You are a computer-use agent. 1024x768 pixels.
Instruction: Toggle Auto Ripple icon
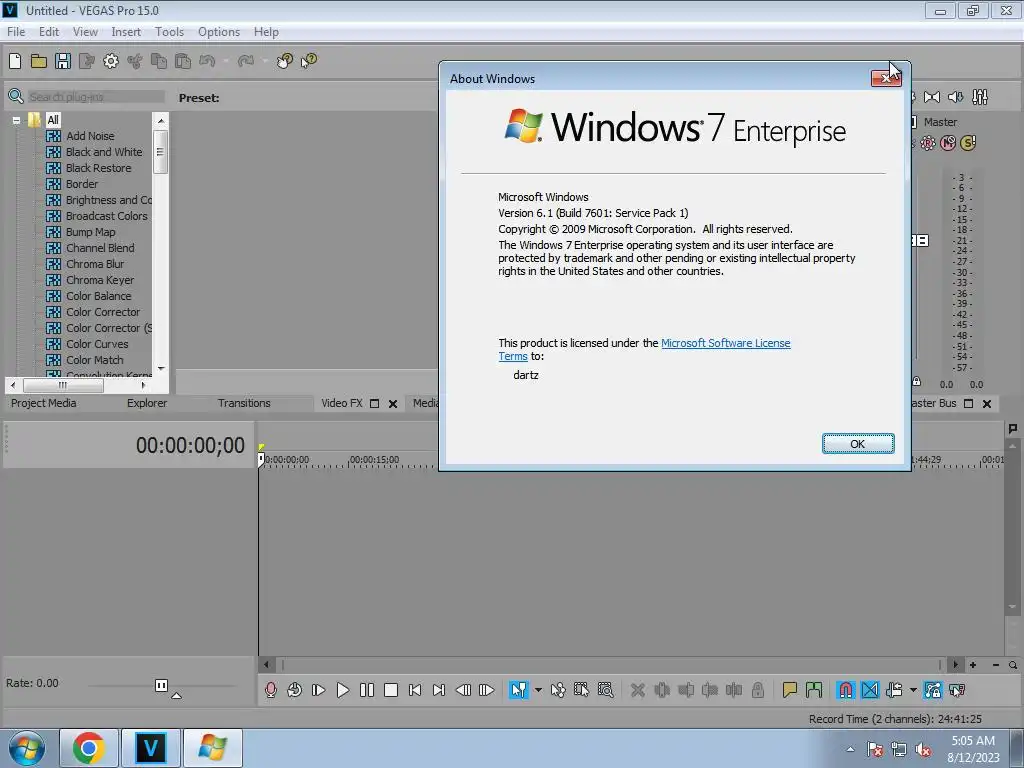pyautogui.click(x=894, y=690)
